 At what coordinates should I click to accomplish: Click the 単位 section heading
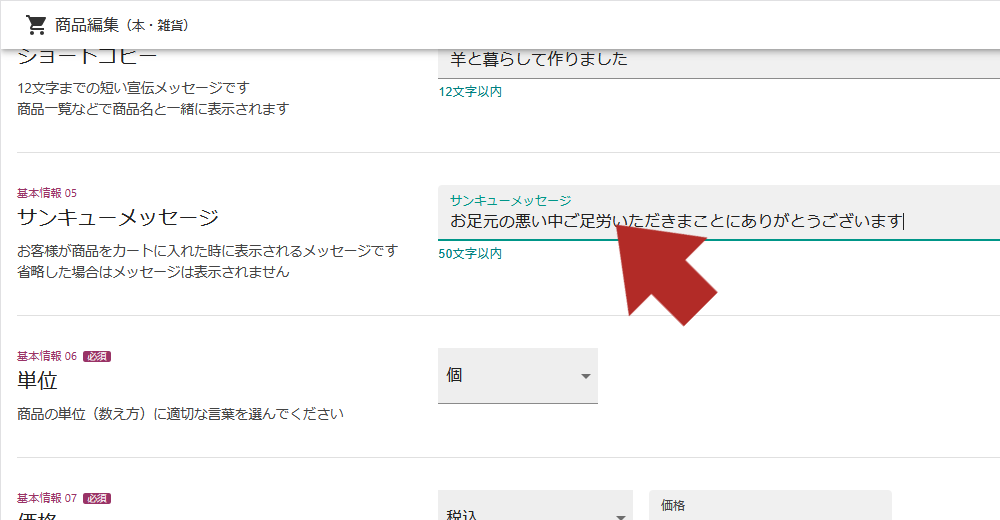[37, 380]
